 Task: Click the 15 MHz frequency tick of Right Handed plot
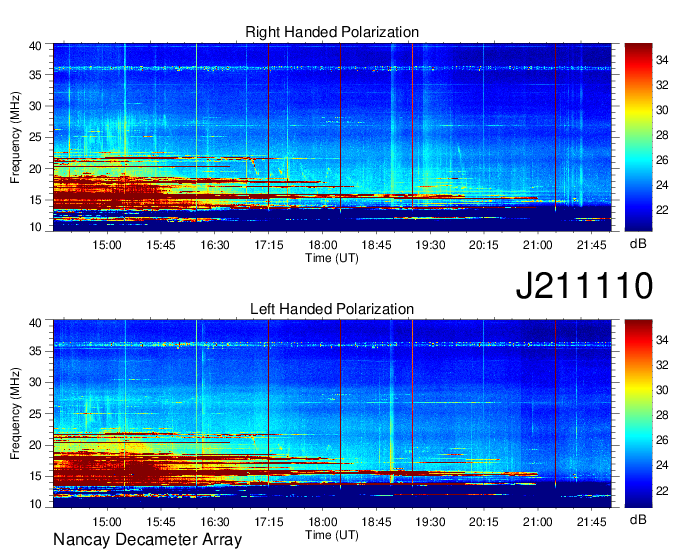(x=36, y=200)
